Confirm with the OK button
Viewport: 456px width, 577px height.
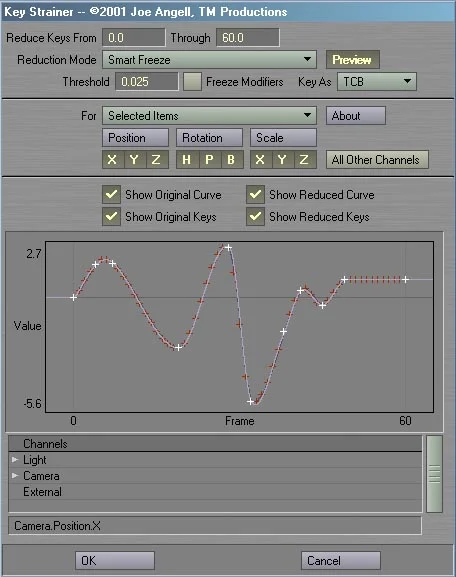(115, 560)
